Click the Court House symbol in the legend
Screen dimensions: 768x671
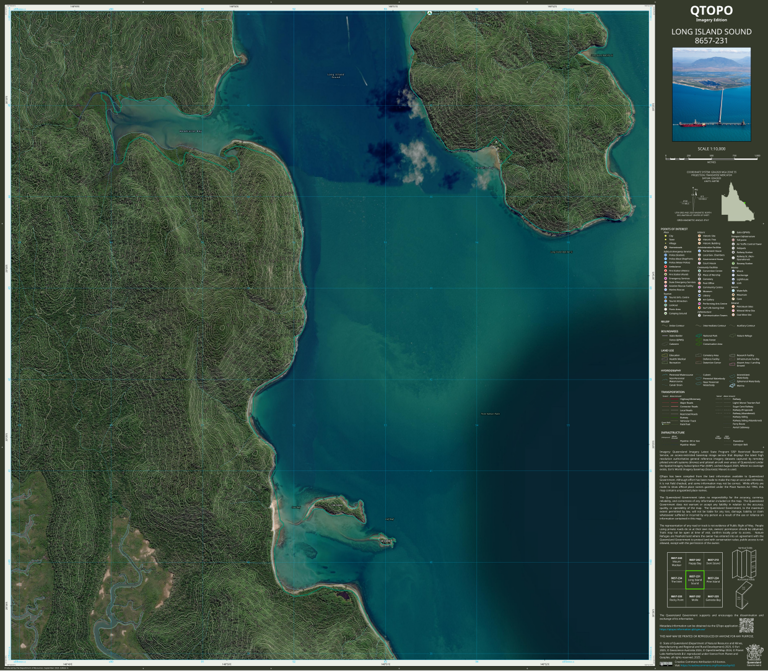[699, 263]
